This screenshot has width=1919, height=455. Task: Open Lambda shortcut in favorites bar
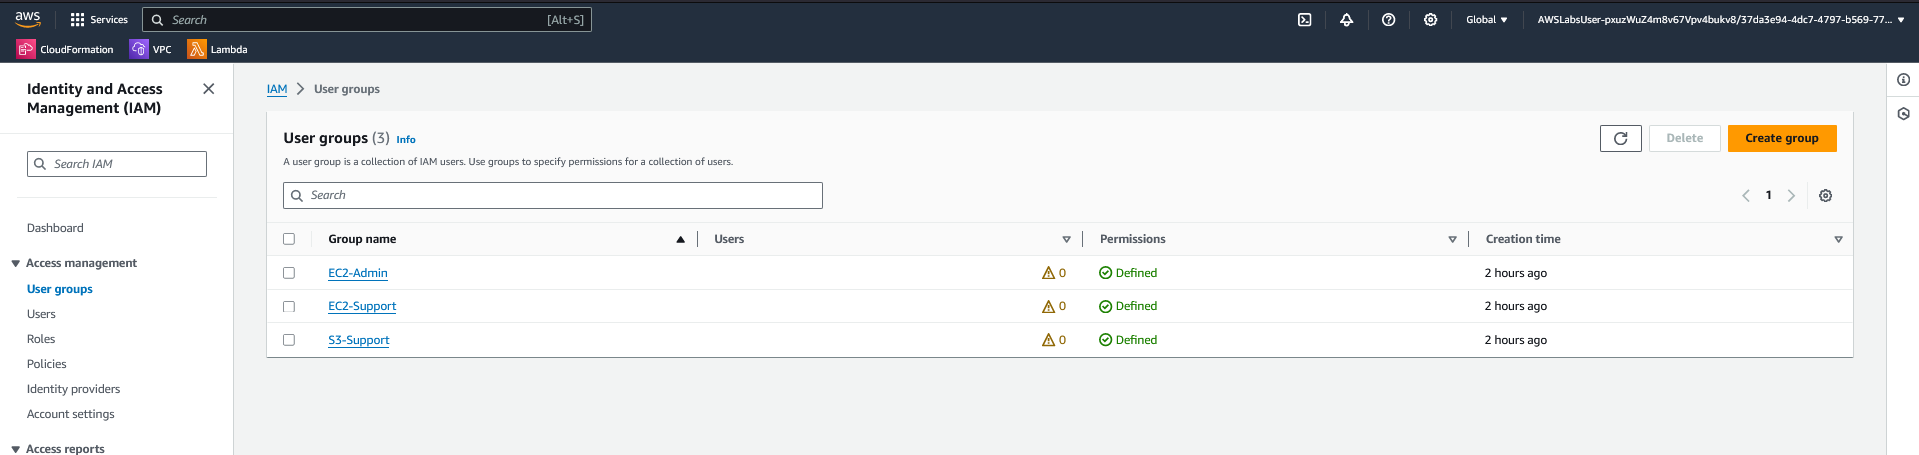tap(218, 49)
